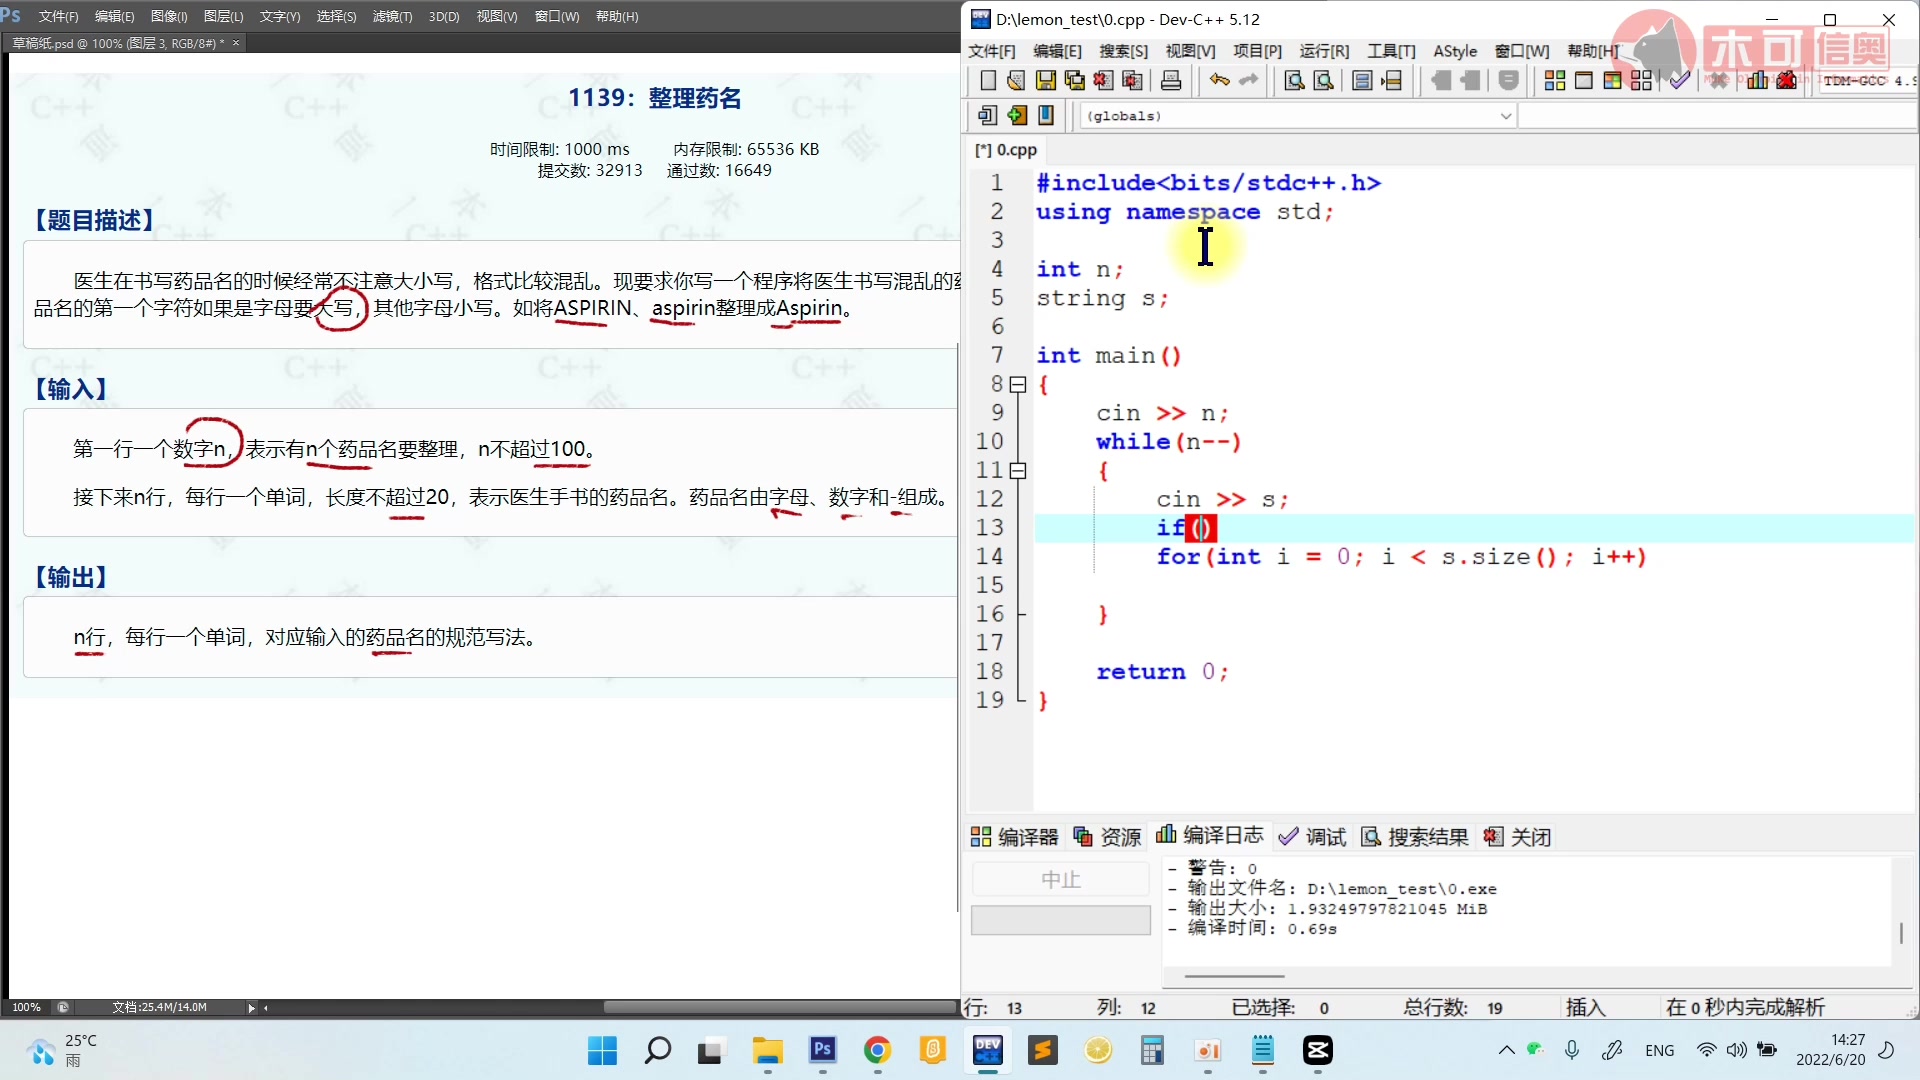
Task: Click the Delete profiling information icon
Action: [x=1787, y=81]
